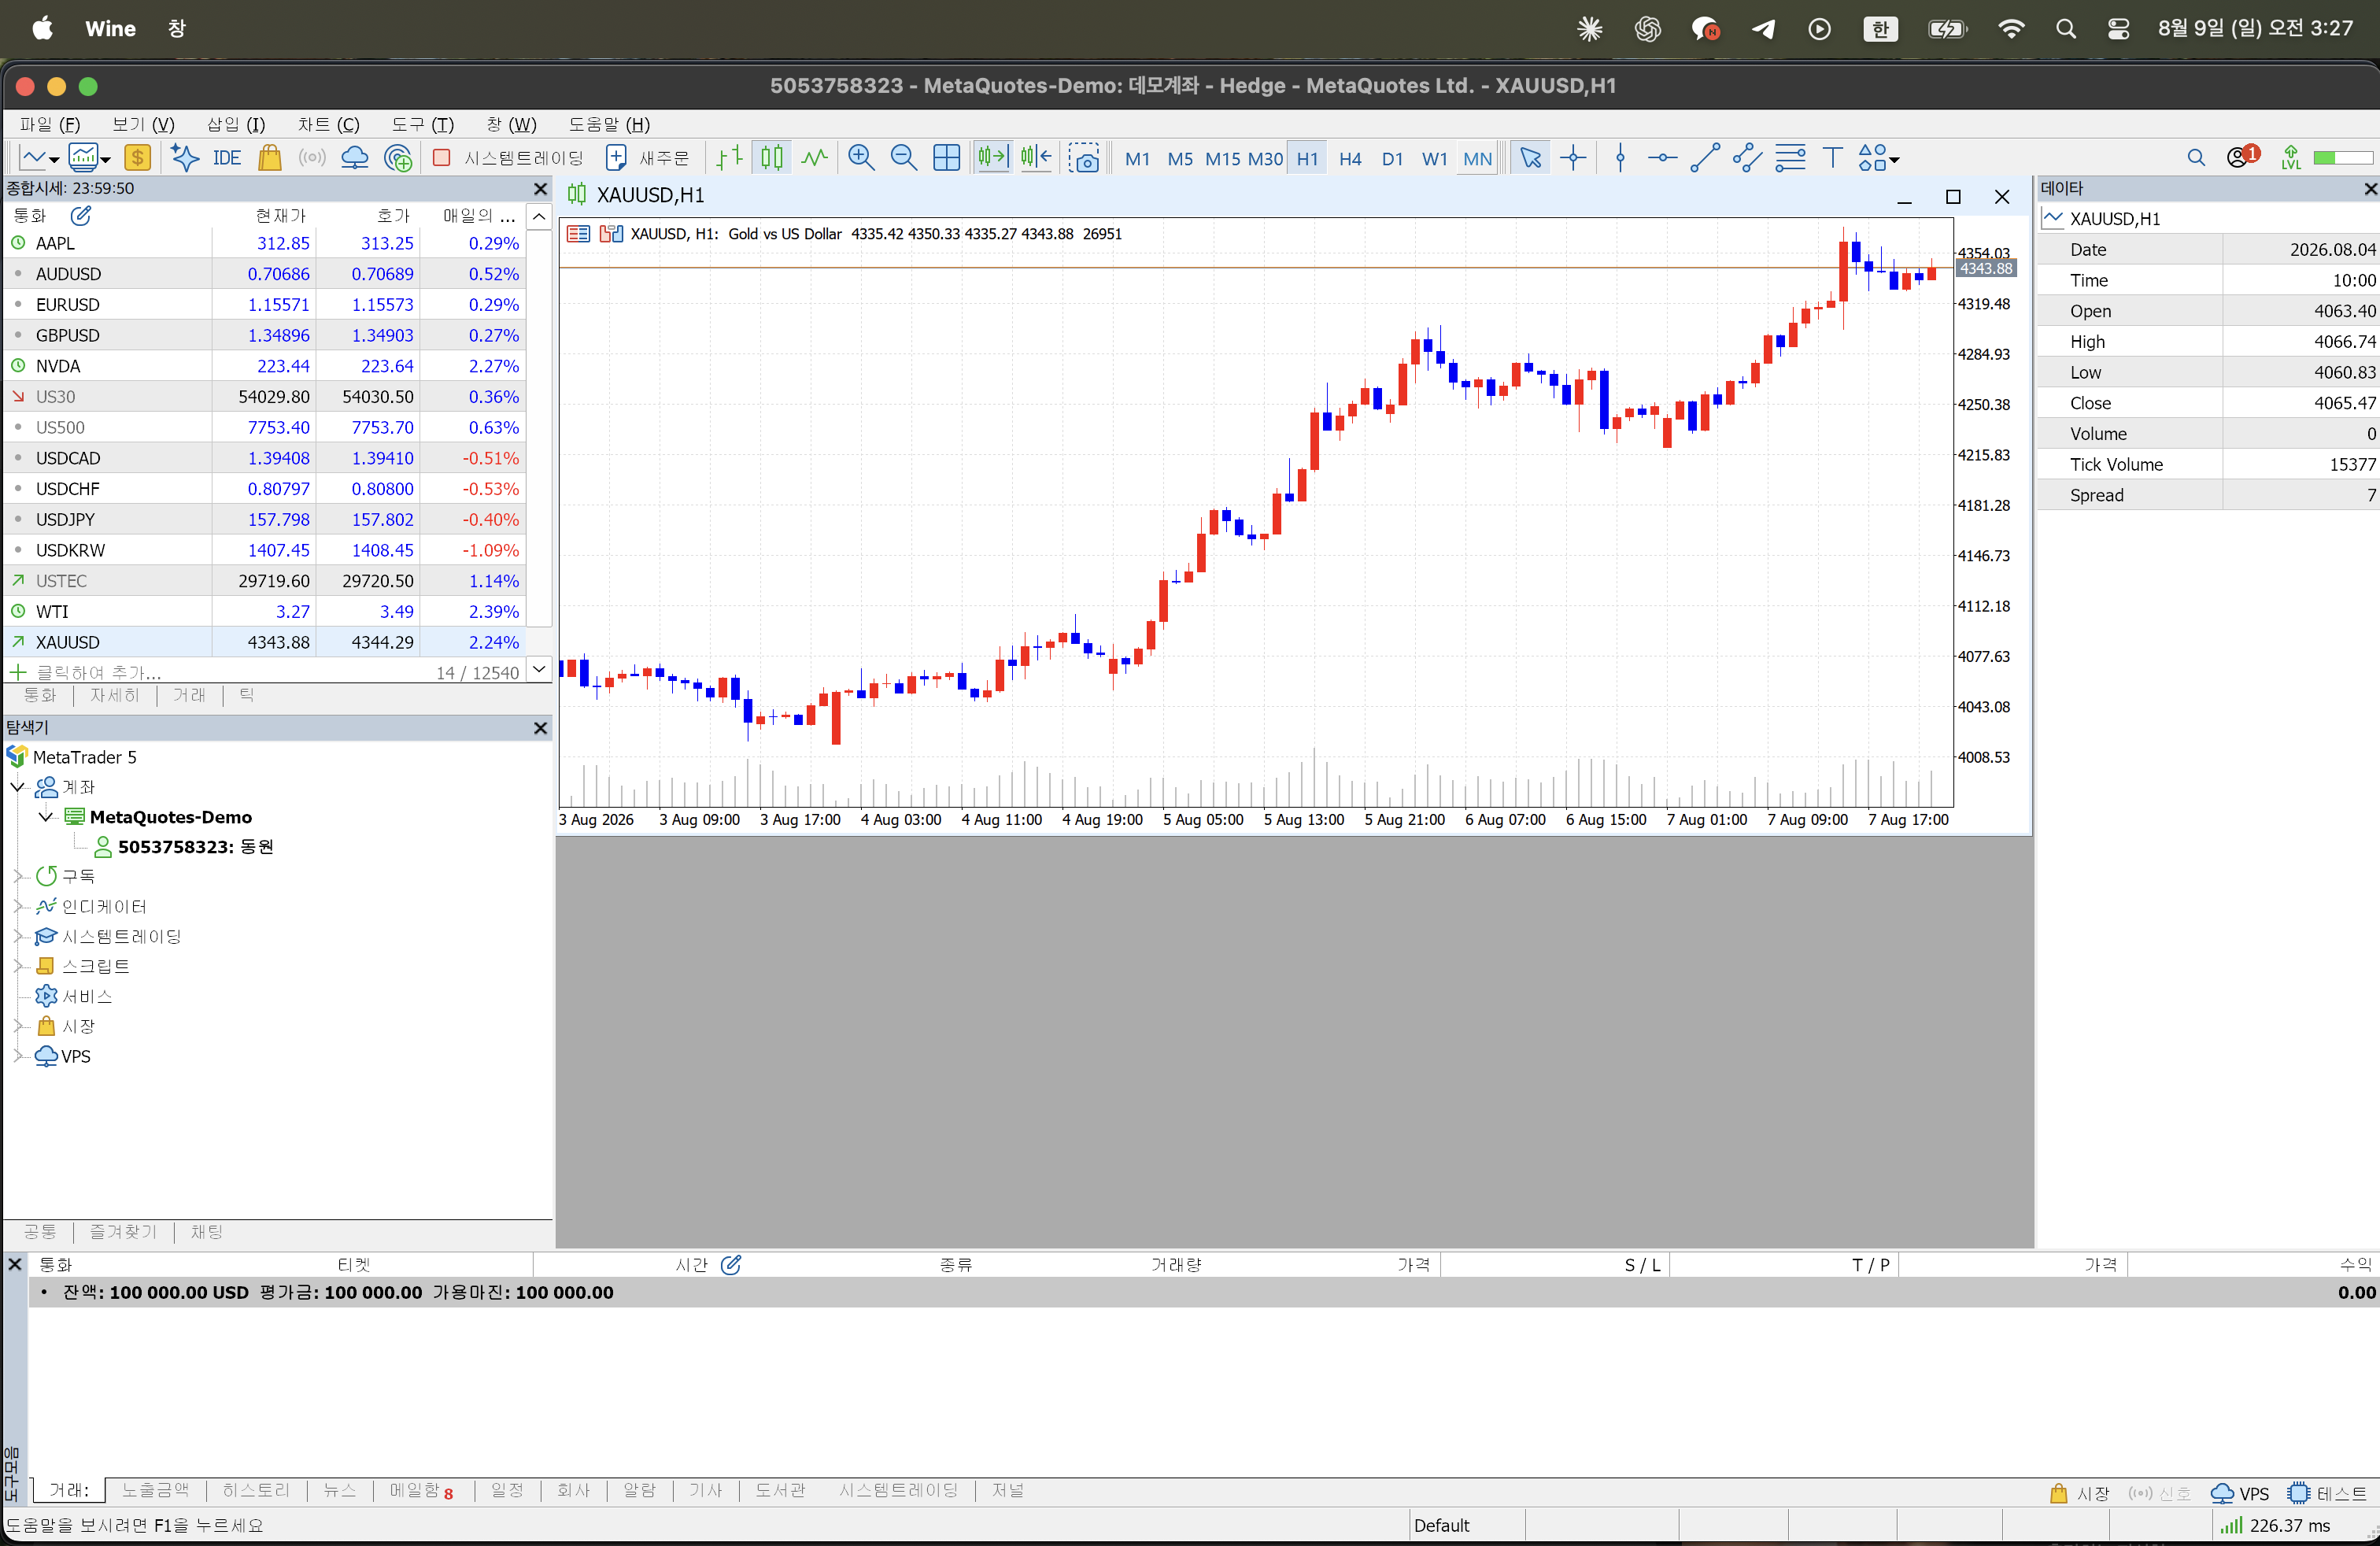Switch chart to bar chart style

point(729,157)
